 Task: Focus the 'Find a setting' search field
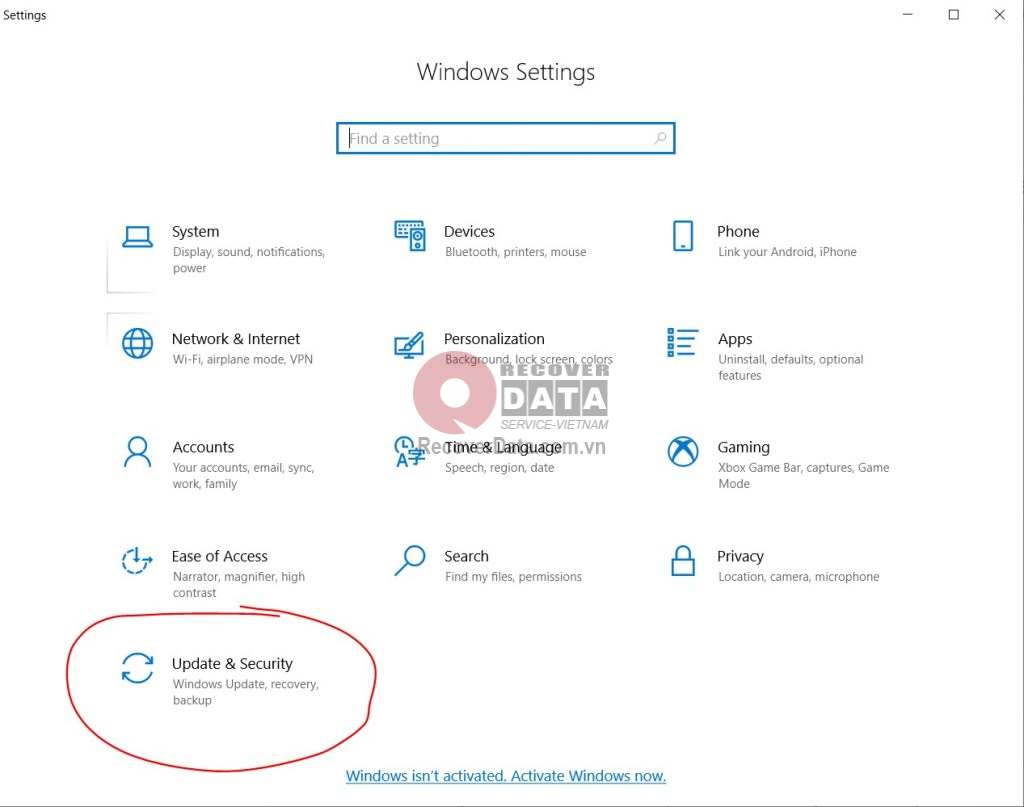pyautogui.click(x=505, y=138)
